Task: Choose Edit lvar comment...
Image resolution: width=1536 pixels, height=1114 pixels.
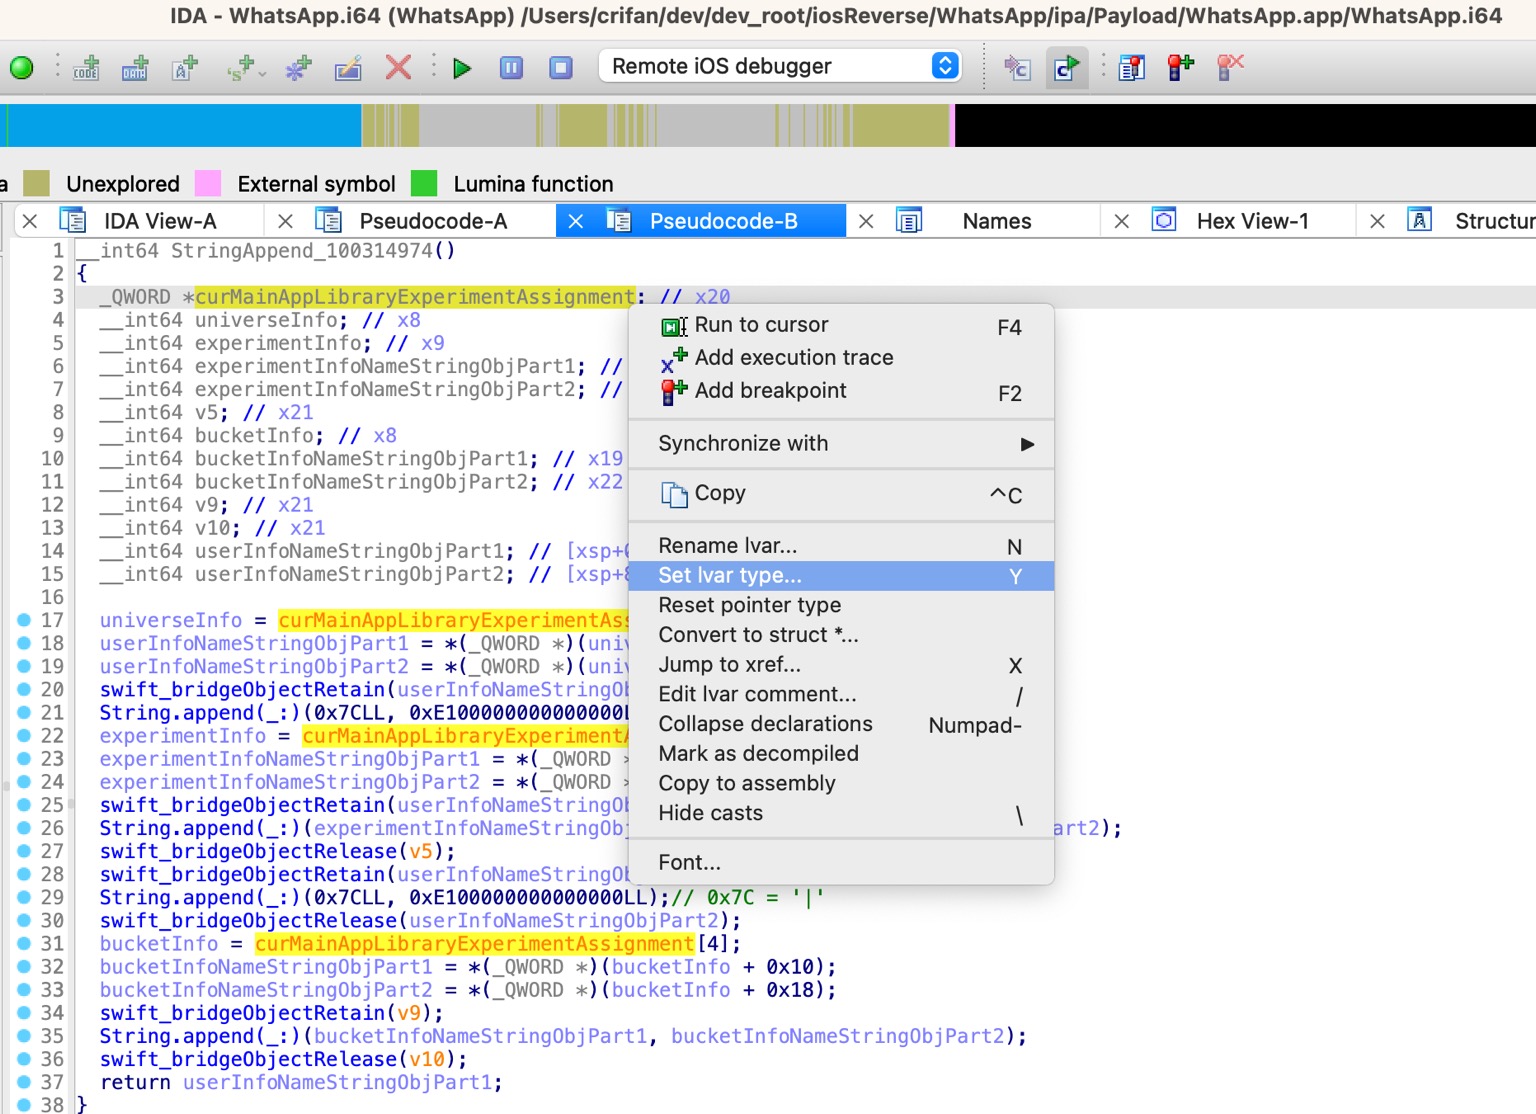Action: coord(841,694)
